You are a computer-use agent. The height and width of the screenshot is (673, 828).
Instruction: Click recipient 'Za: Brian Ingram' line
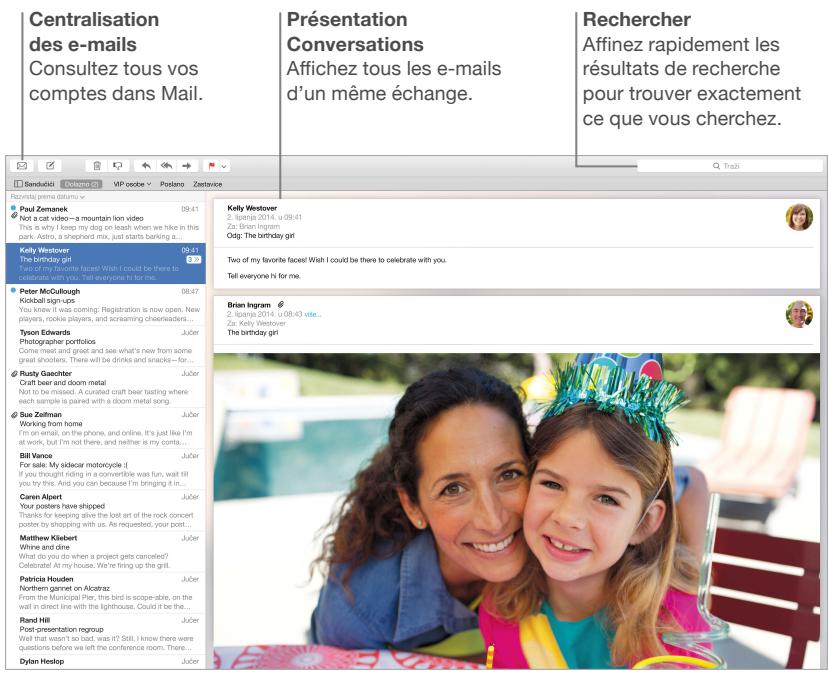[x=253, y=226]
